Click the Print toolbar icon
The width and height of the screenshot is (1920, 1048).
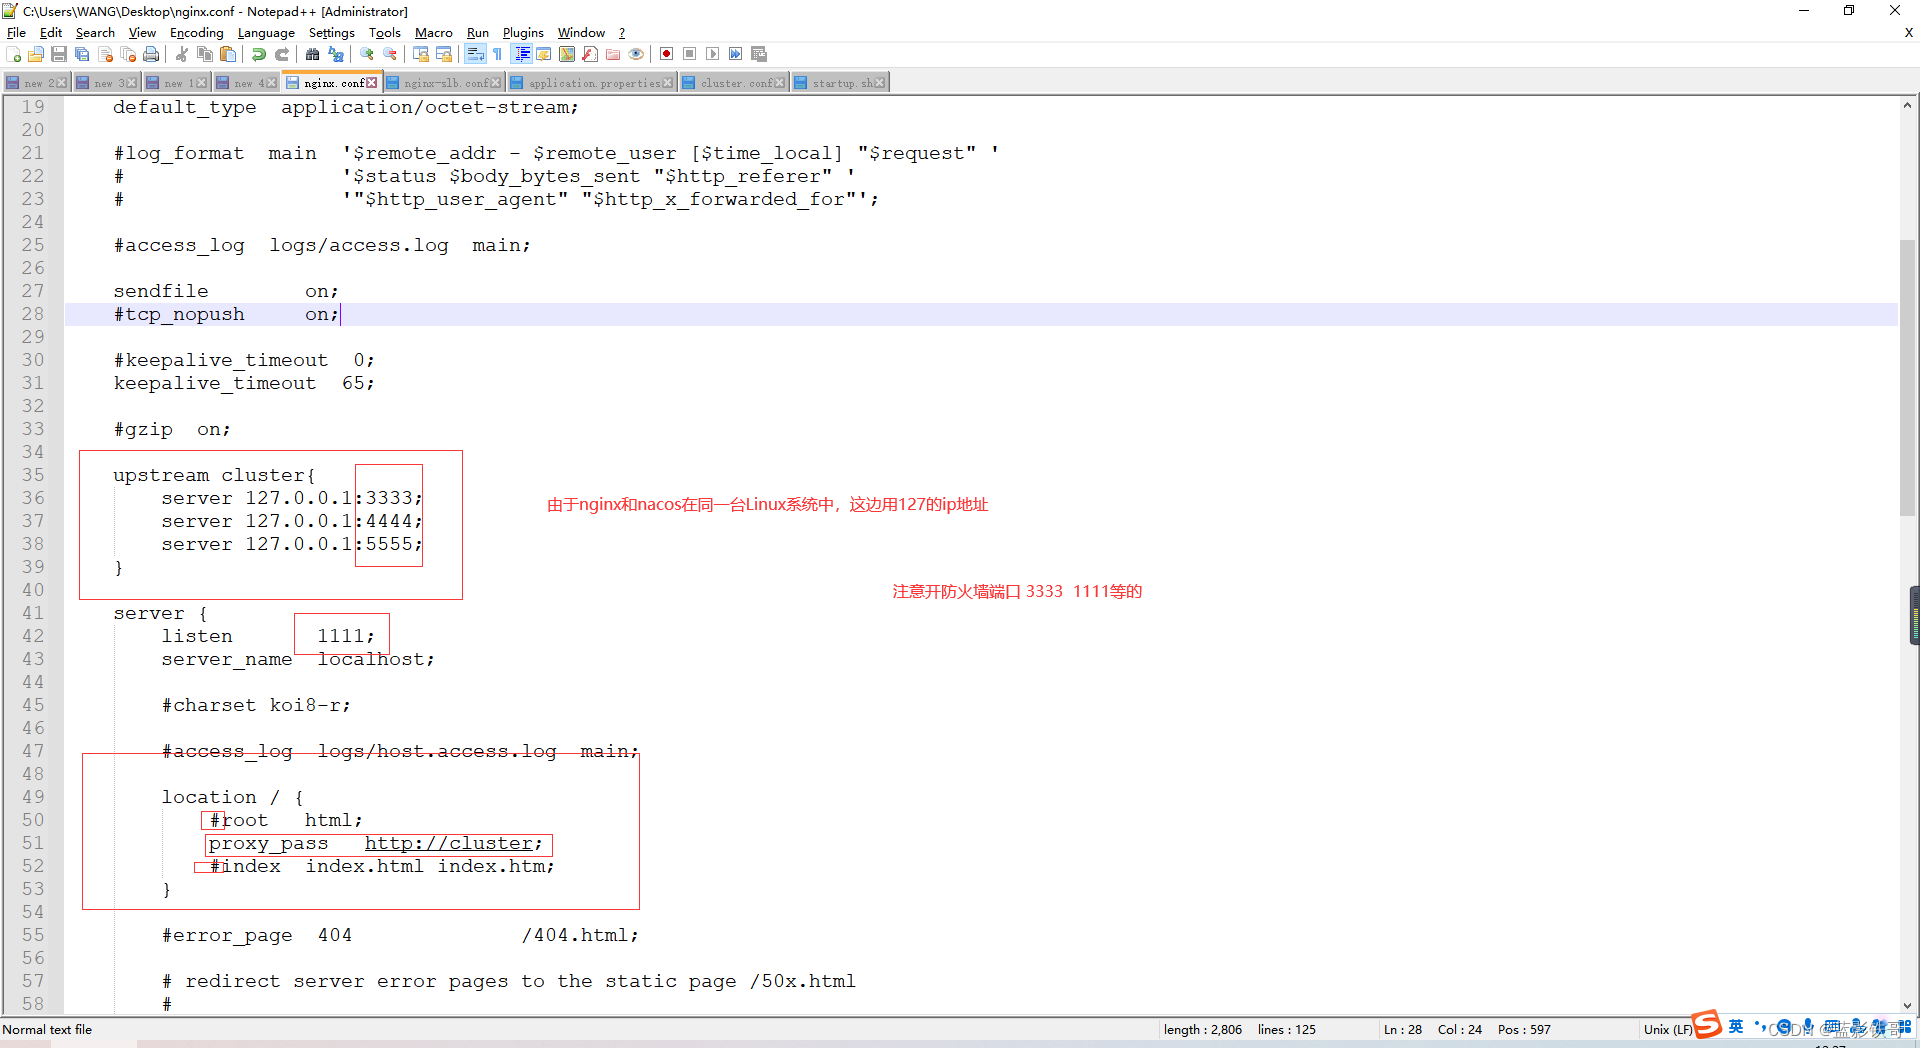tap(151, 54)
